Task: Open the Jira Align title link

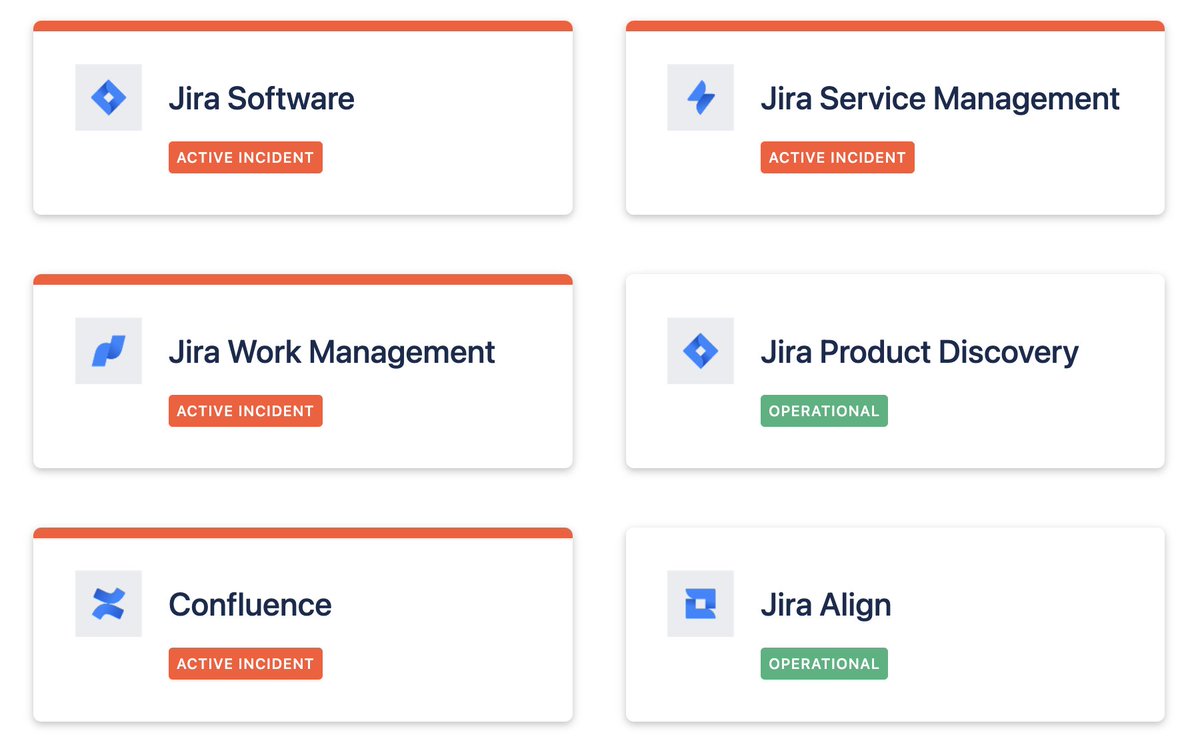Action: tap(825, 605)
